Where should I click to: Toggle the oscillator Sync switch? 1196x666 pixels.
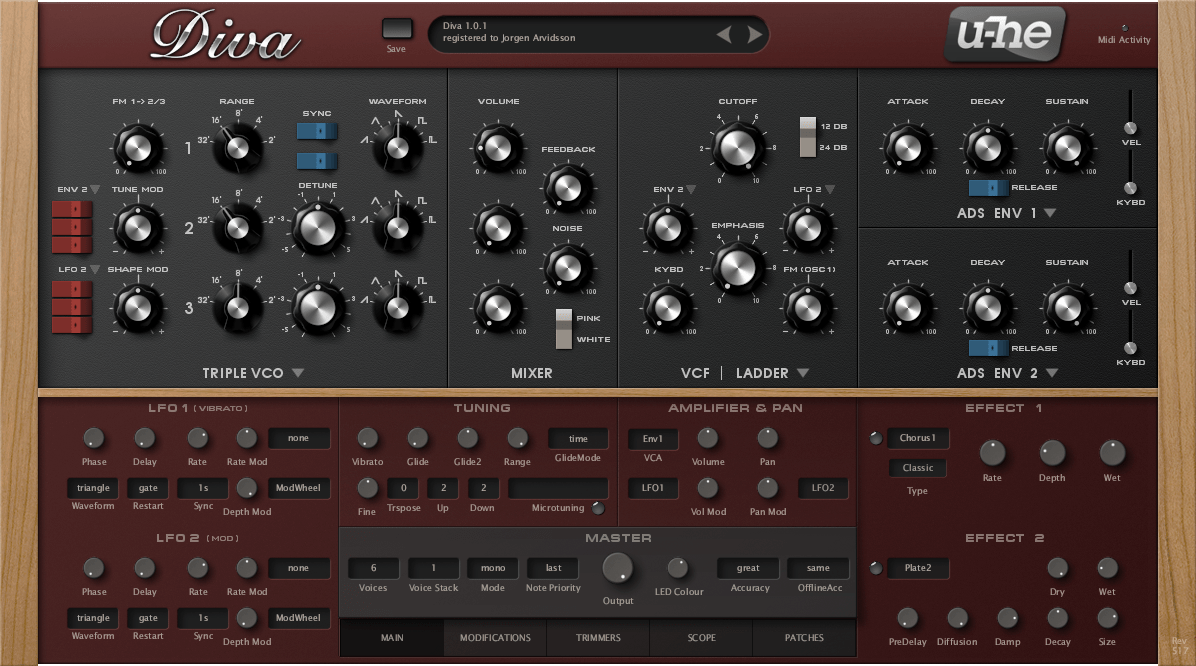tap(318, 131)
